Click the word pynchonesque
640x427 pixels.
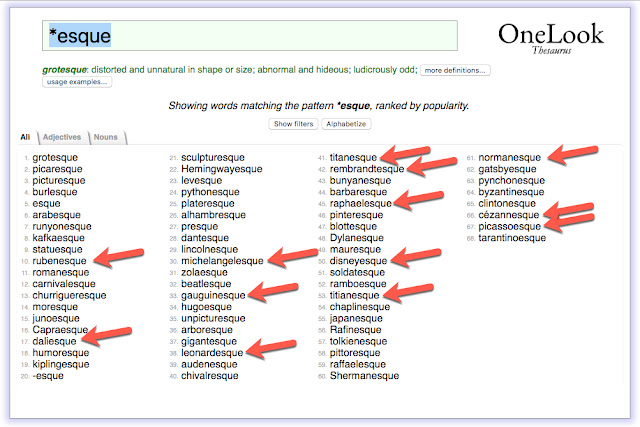tap(511, 180)
